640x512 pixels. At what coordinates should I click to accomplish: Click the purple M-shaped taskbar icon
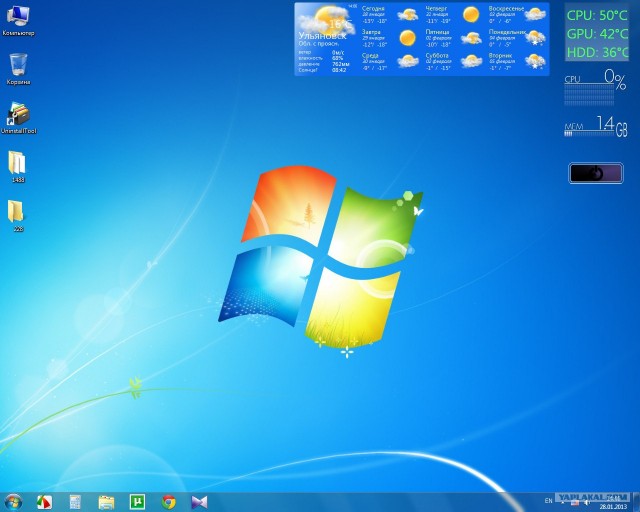click(x=200, y=501)
